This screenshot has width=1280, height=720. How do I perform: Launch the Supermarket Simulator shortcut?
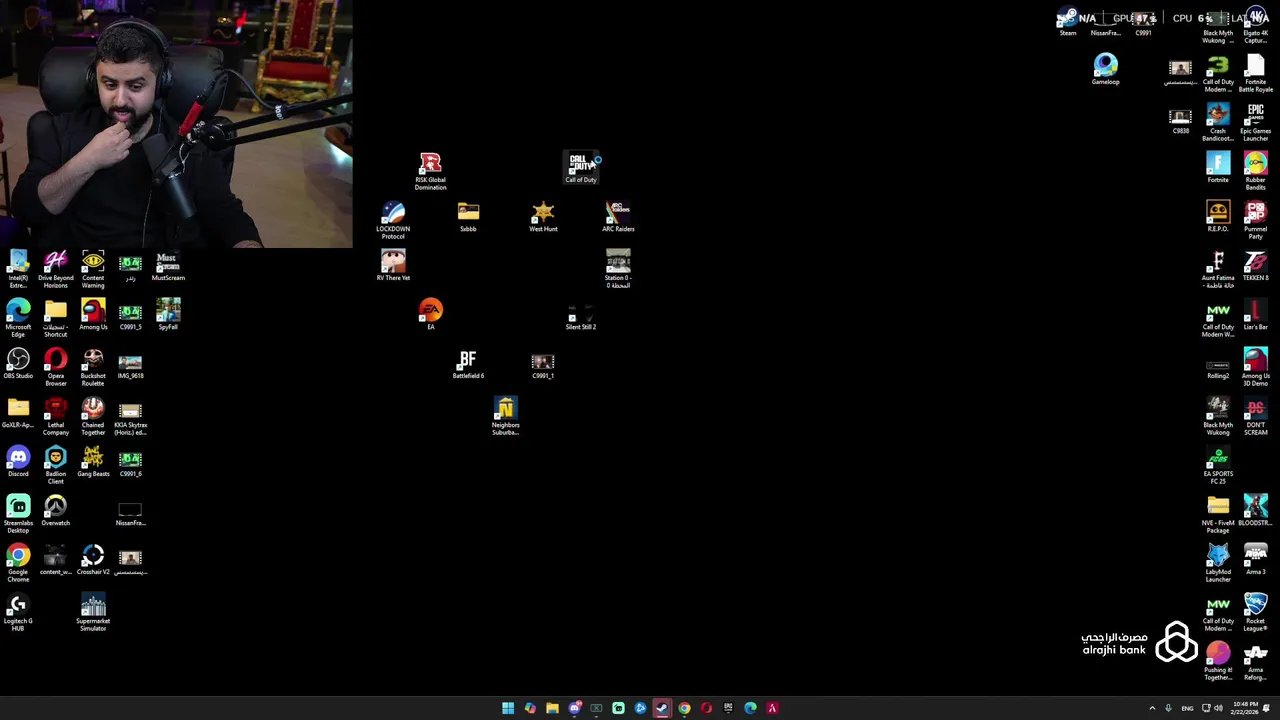click(x=93, y=613)
